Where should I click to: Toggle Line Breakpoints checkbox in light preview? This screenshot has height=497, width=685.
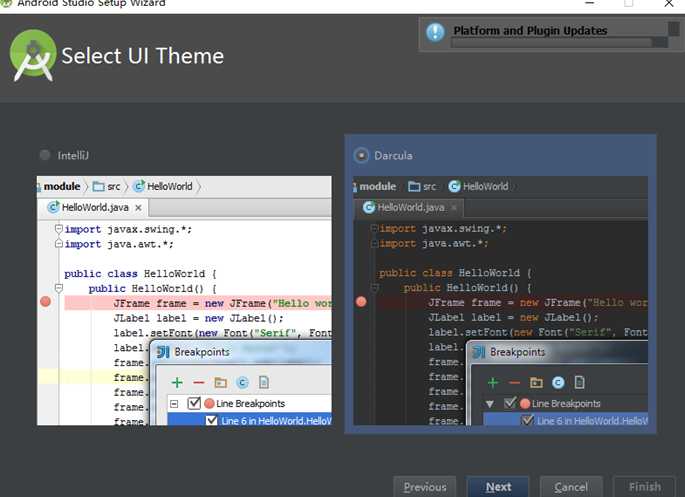click(194, 403)
